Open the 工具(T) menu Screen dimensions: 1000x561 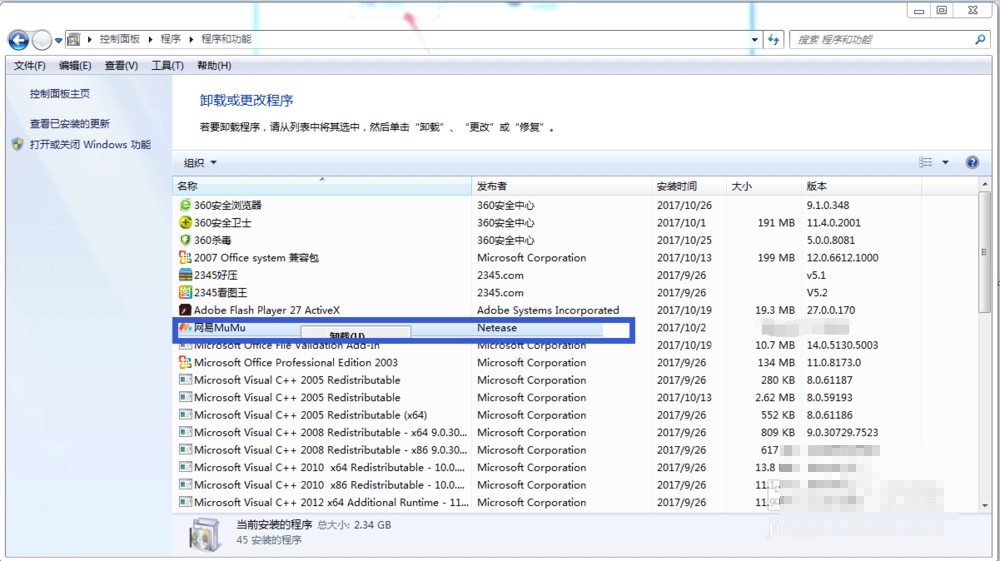click(167, 66)
